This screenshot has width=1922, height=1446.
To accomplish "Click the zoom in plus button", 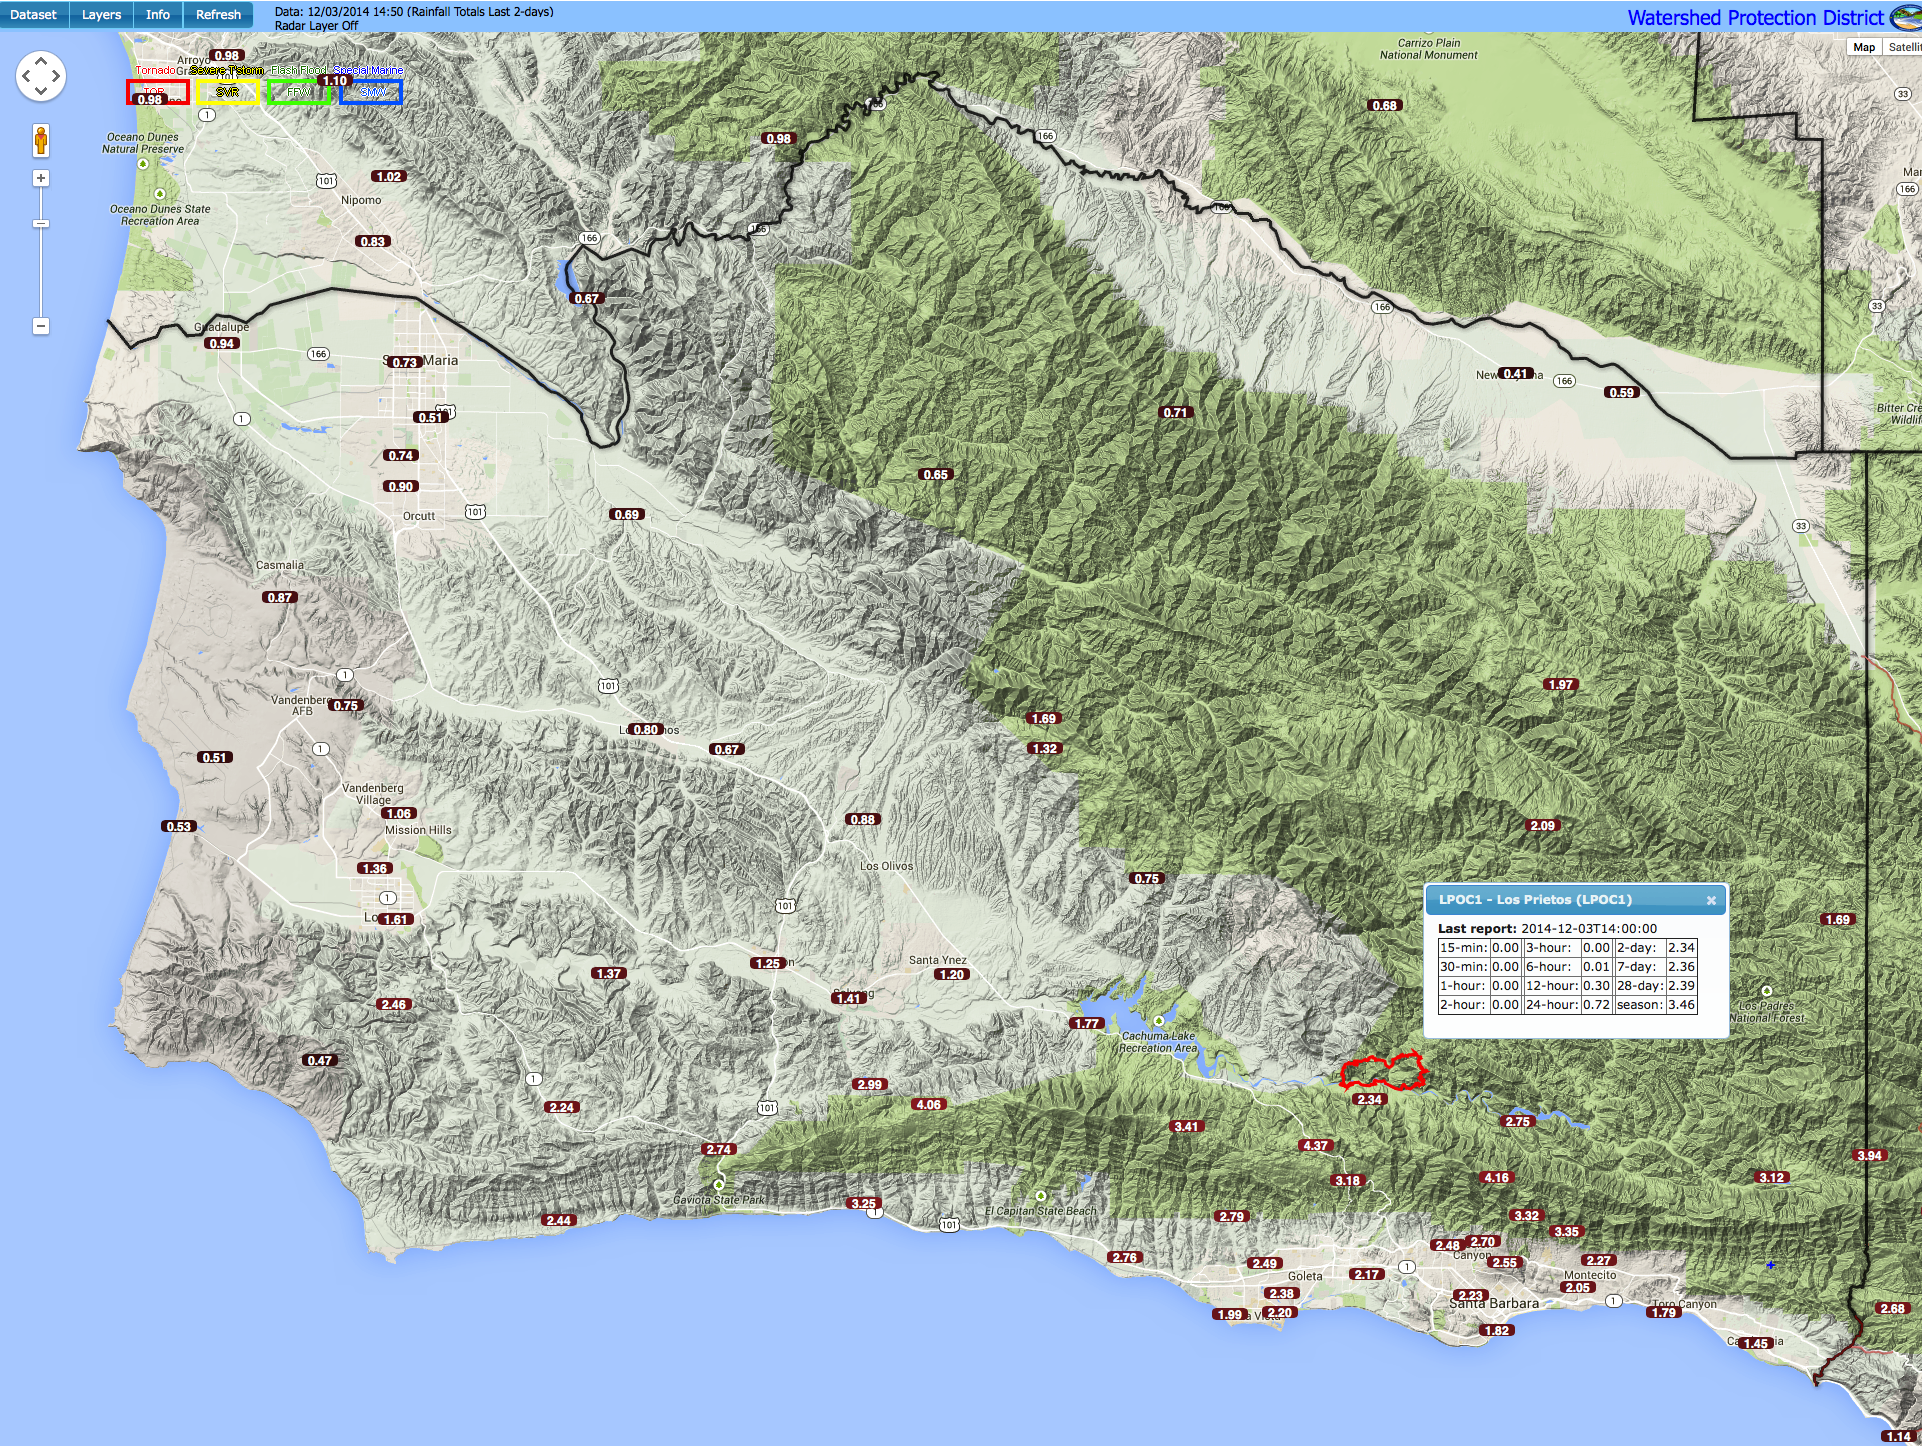I will click(x=41, y=178).
